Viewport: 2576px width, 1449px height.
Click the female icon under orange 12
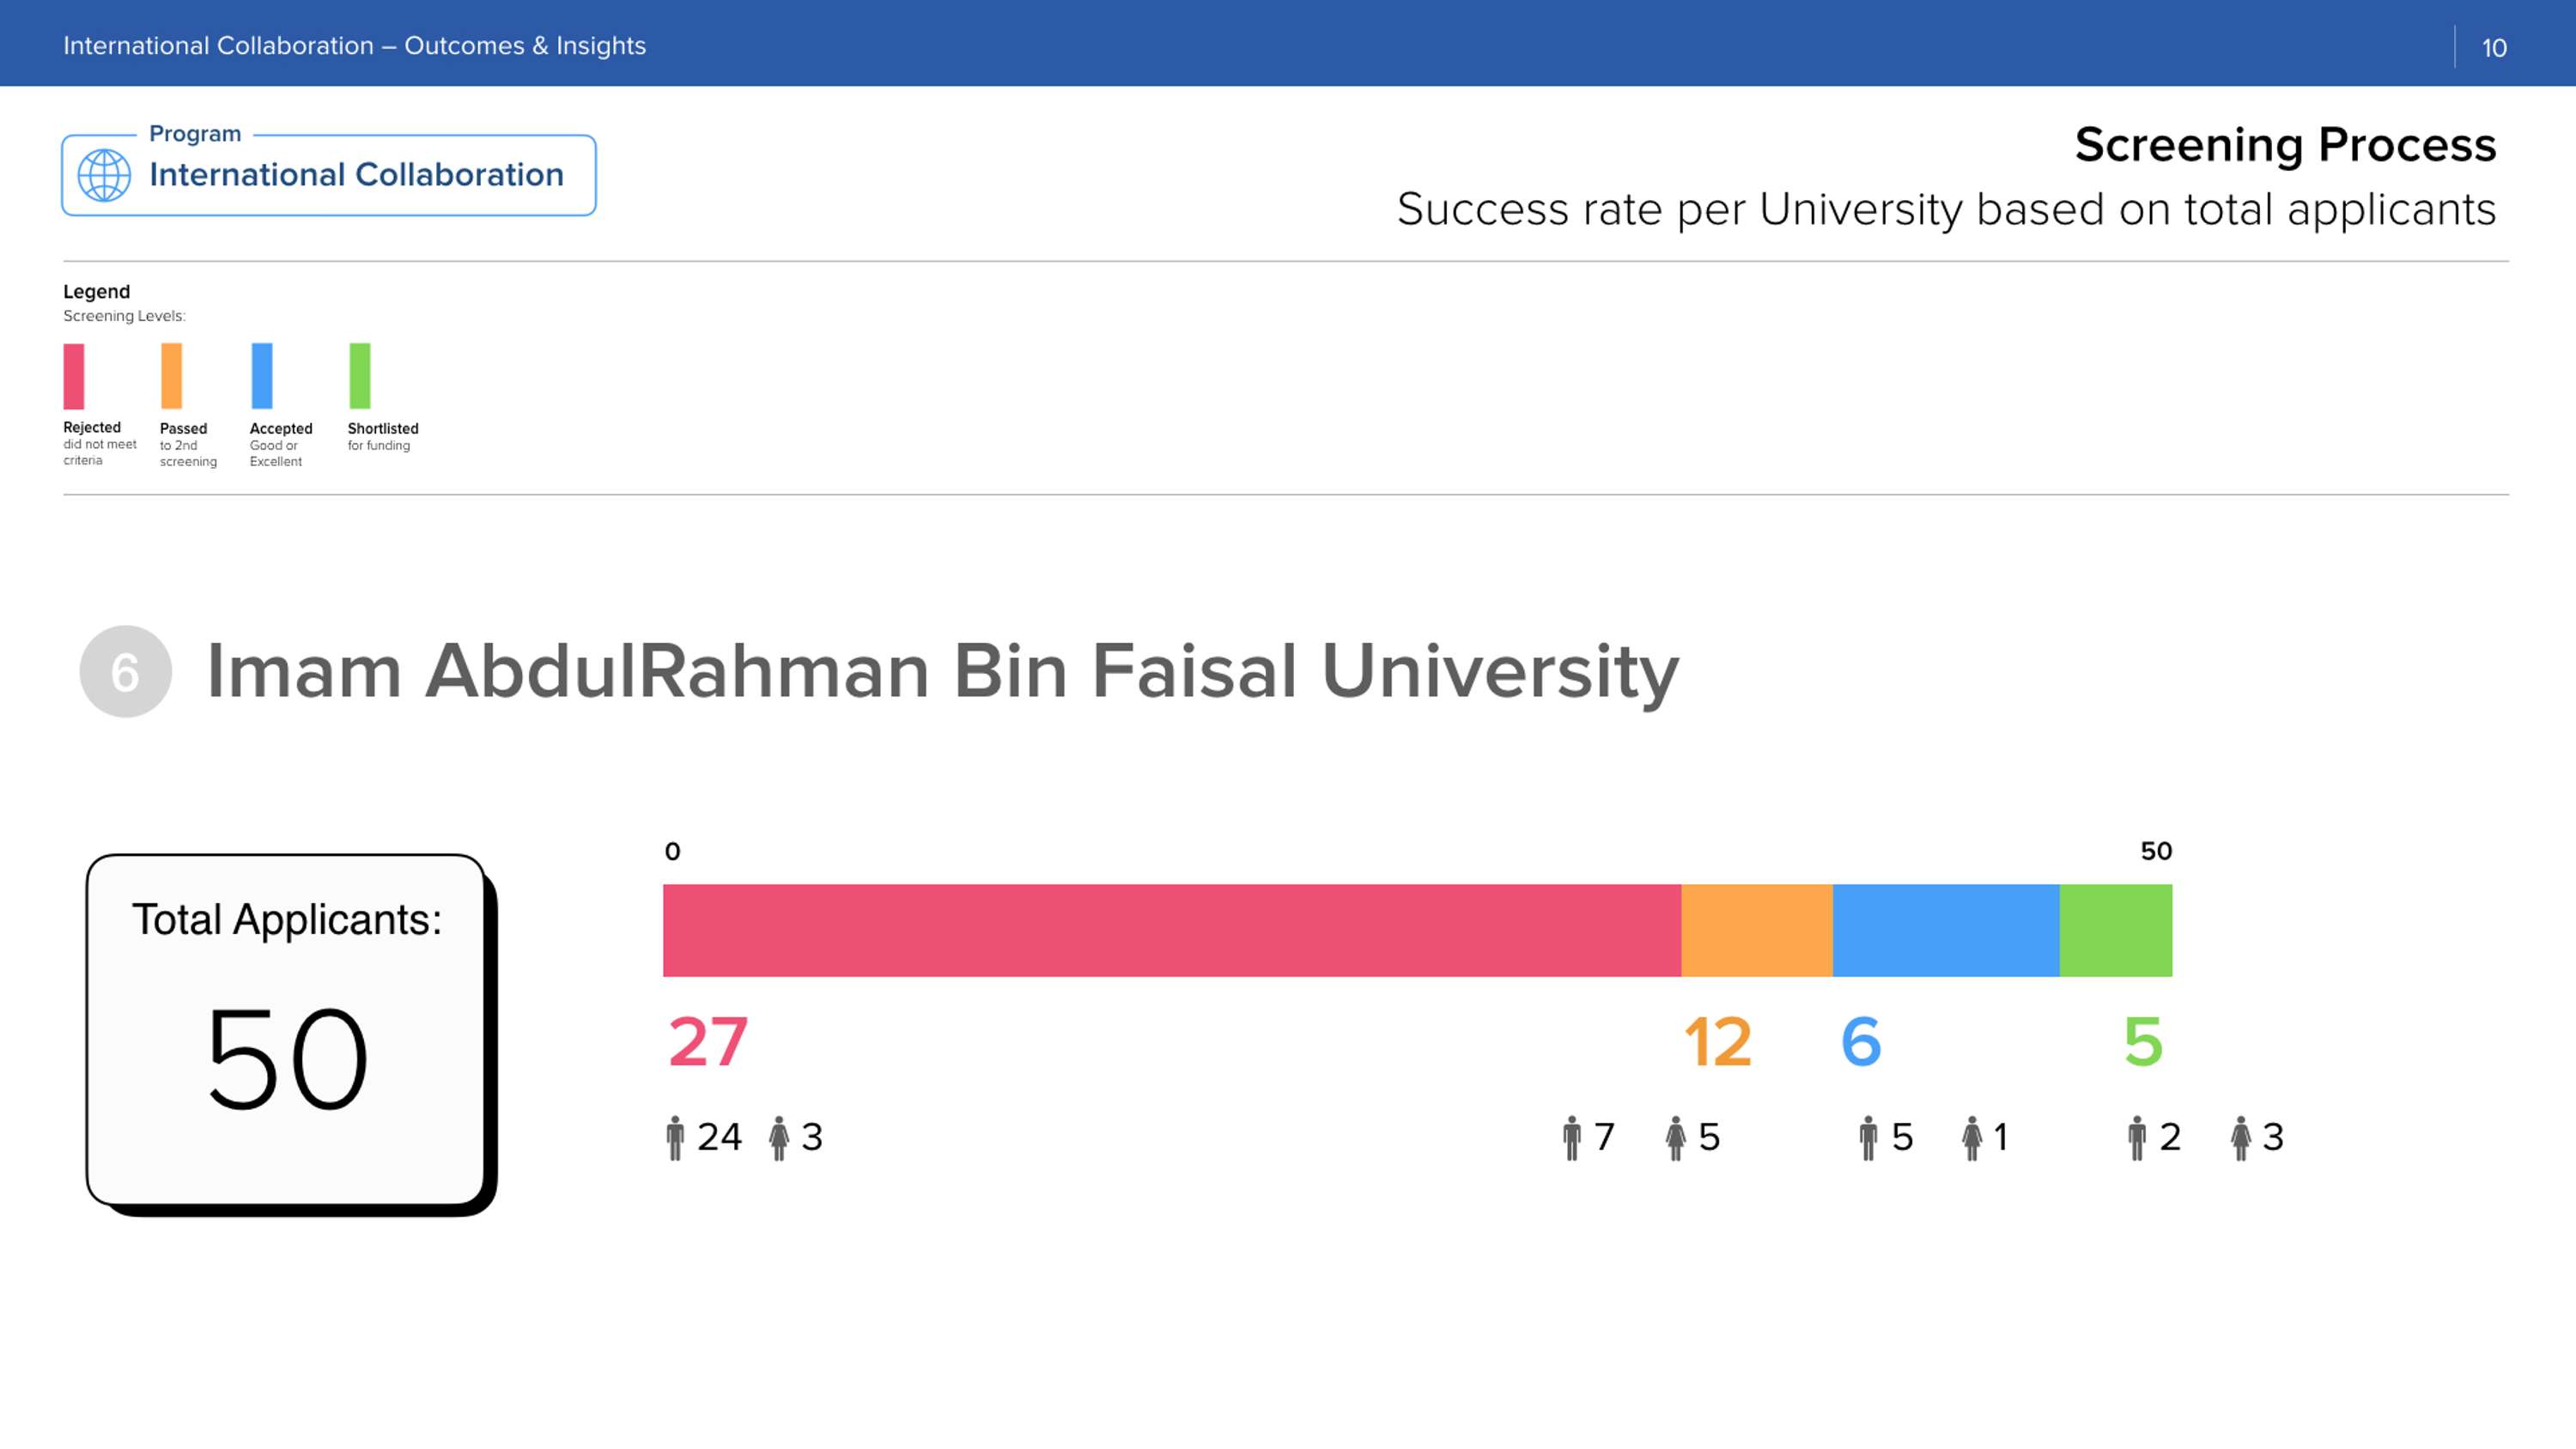click(1676, 1138)
